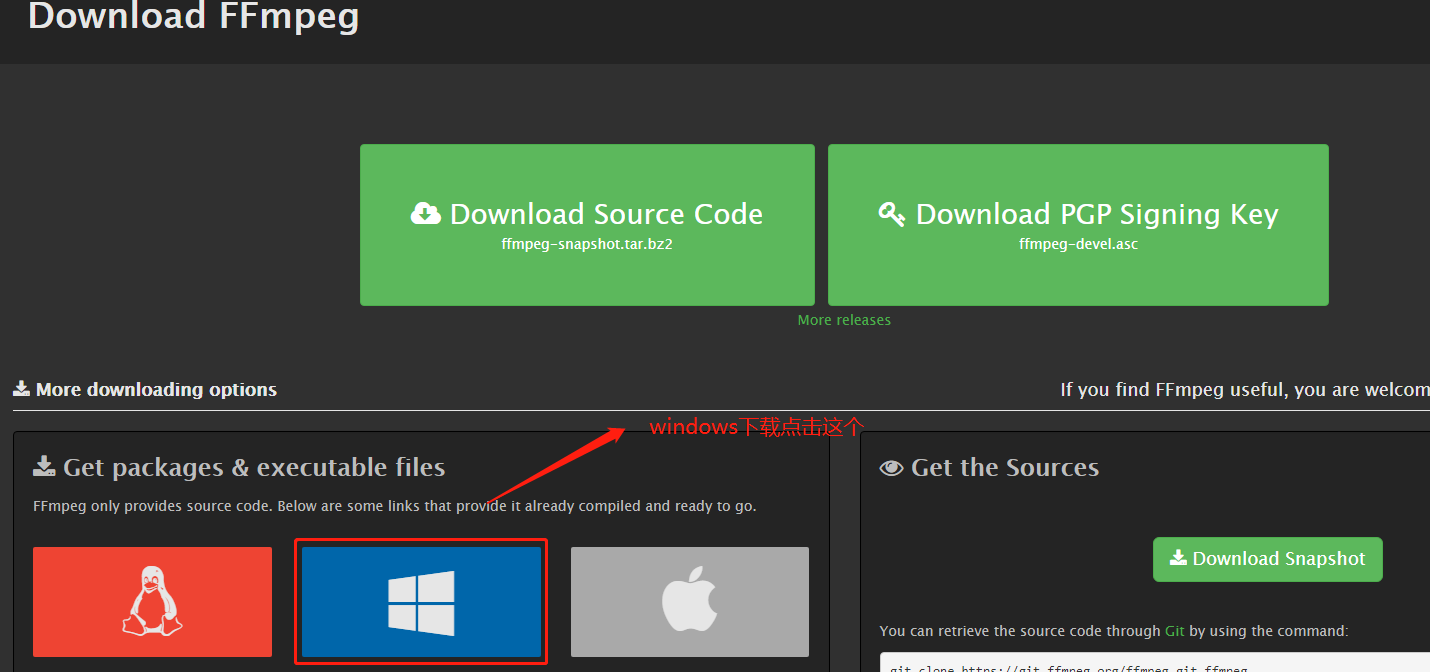Open the green Git link
The width and height of the screenshot is (1430, 672).
click(x=1176, y=631)
